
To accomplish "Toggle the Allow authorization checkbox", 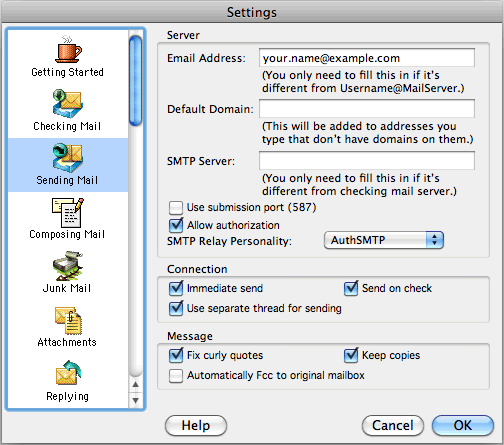I will 176,225.
